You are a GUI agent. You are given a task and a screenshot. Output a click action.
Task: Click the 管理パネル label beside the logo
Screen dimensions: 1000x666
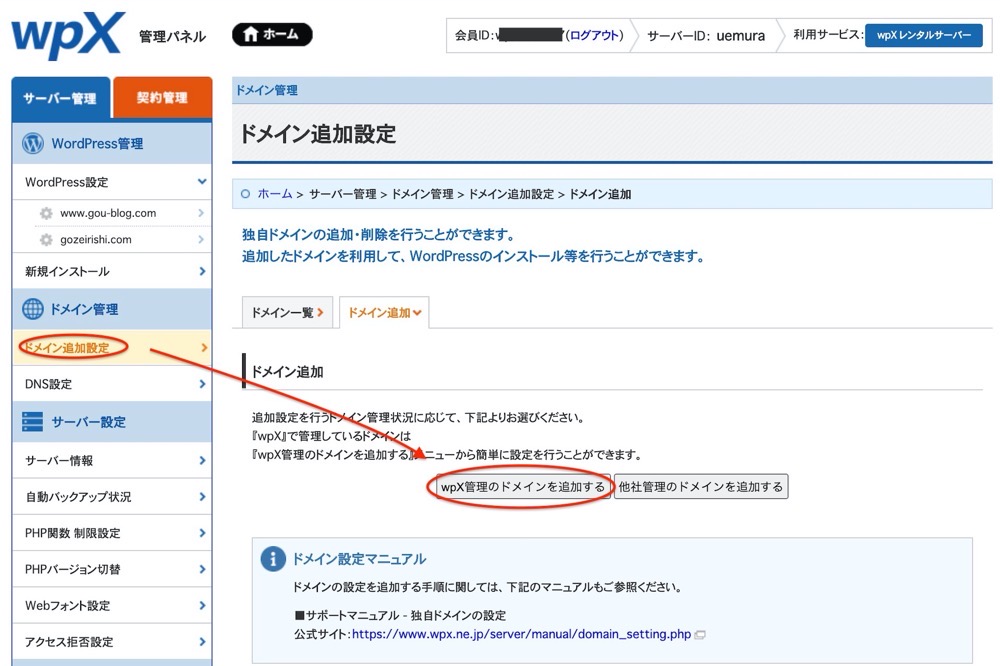point(172,37)
